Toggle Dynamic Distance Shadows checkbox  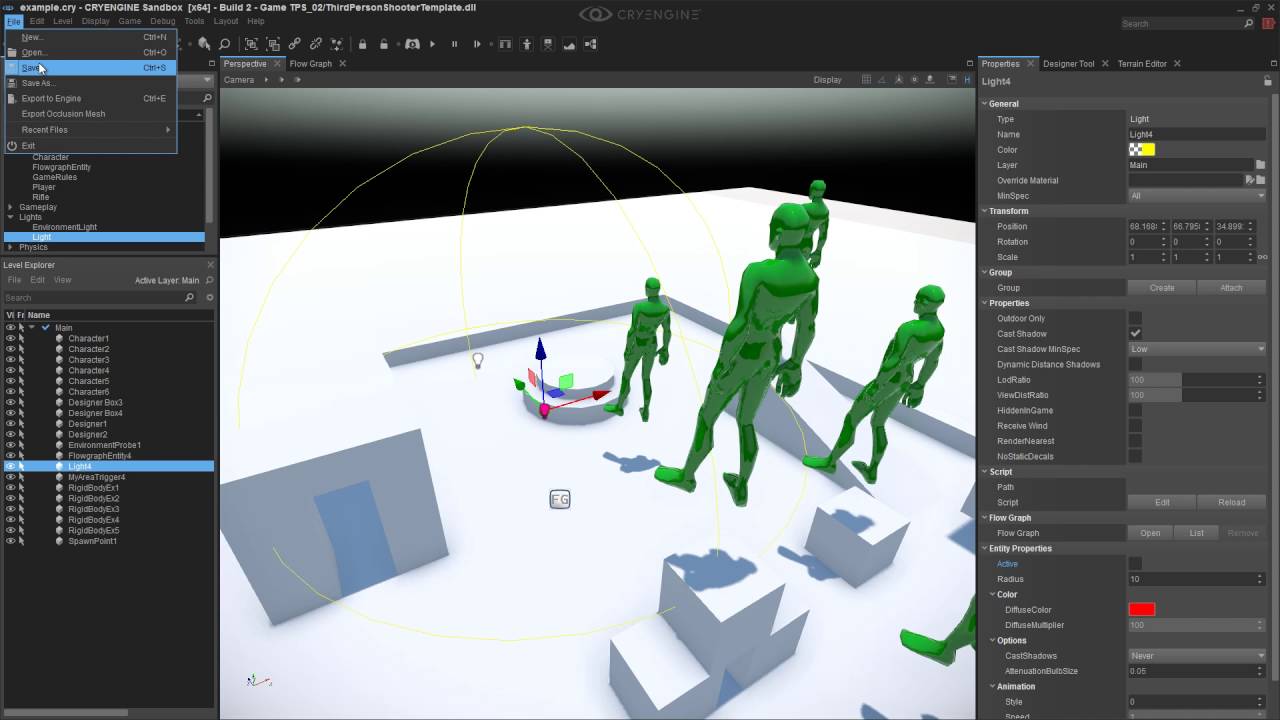pos(1135,364)
